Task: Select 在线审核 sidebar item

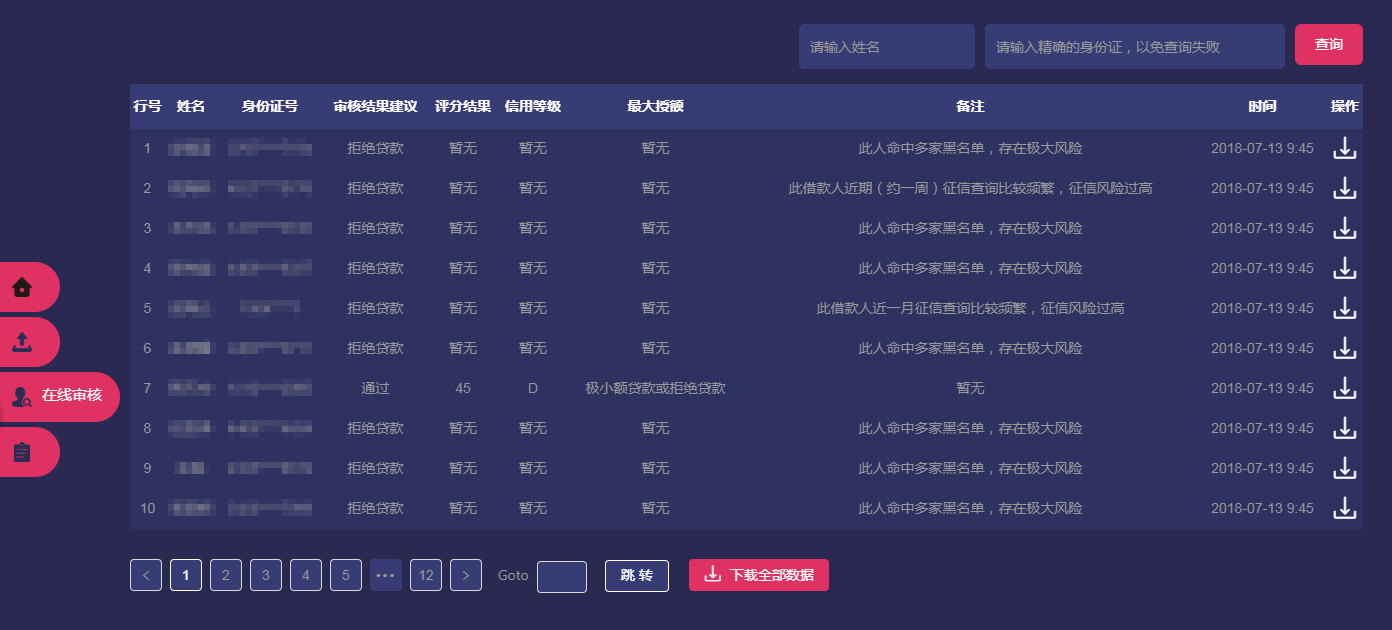Action: (58, 396)
